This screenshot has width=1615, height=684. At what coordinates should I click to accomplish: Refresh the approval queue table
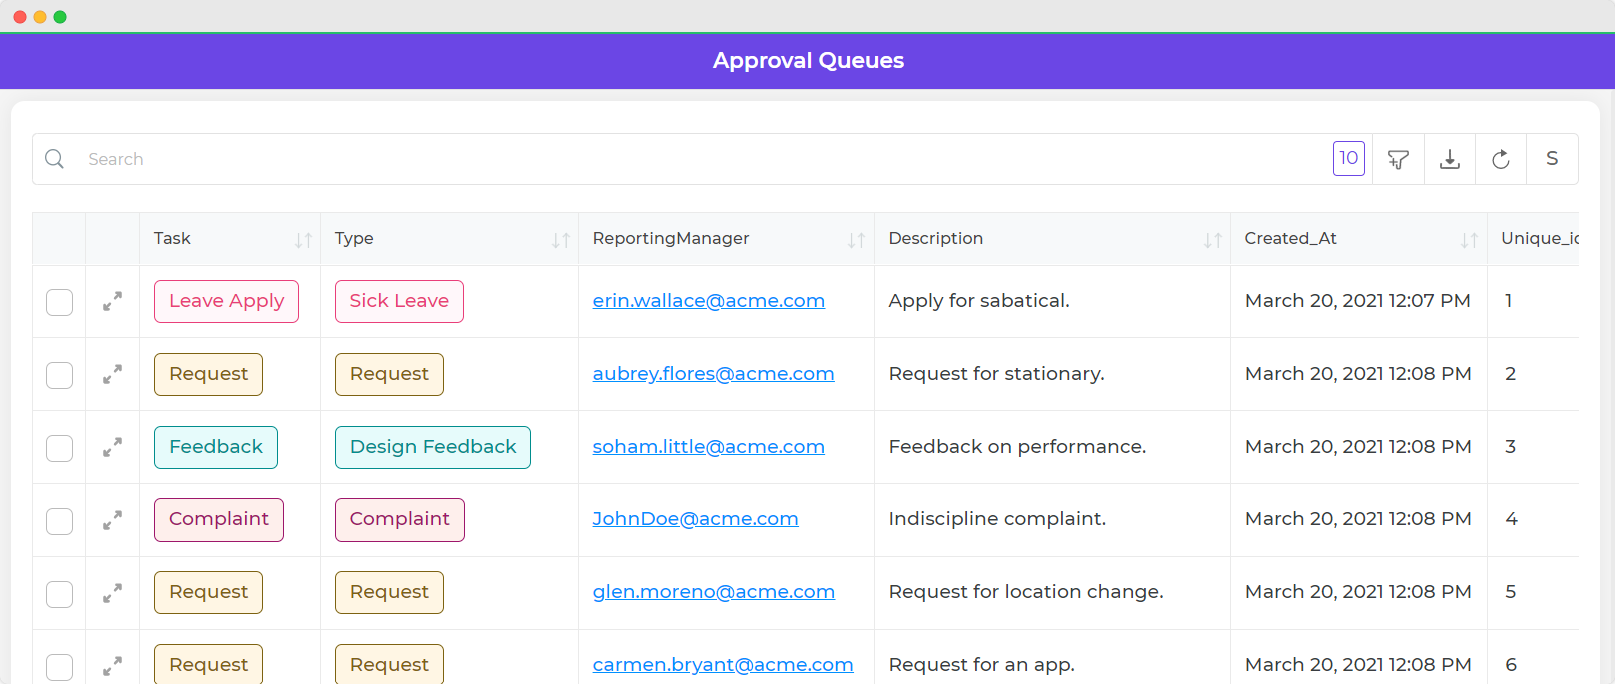click(1500, 159)
